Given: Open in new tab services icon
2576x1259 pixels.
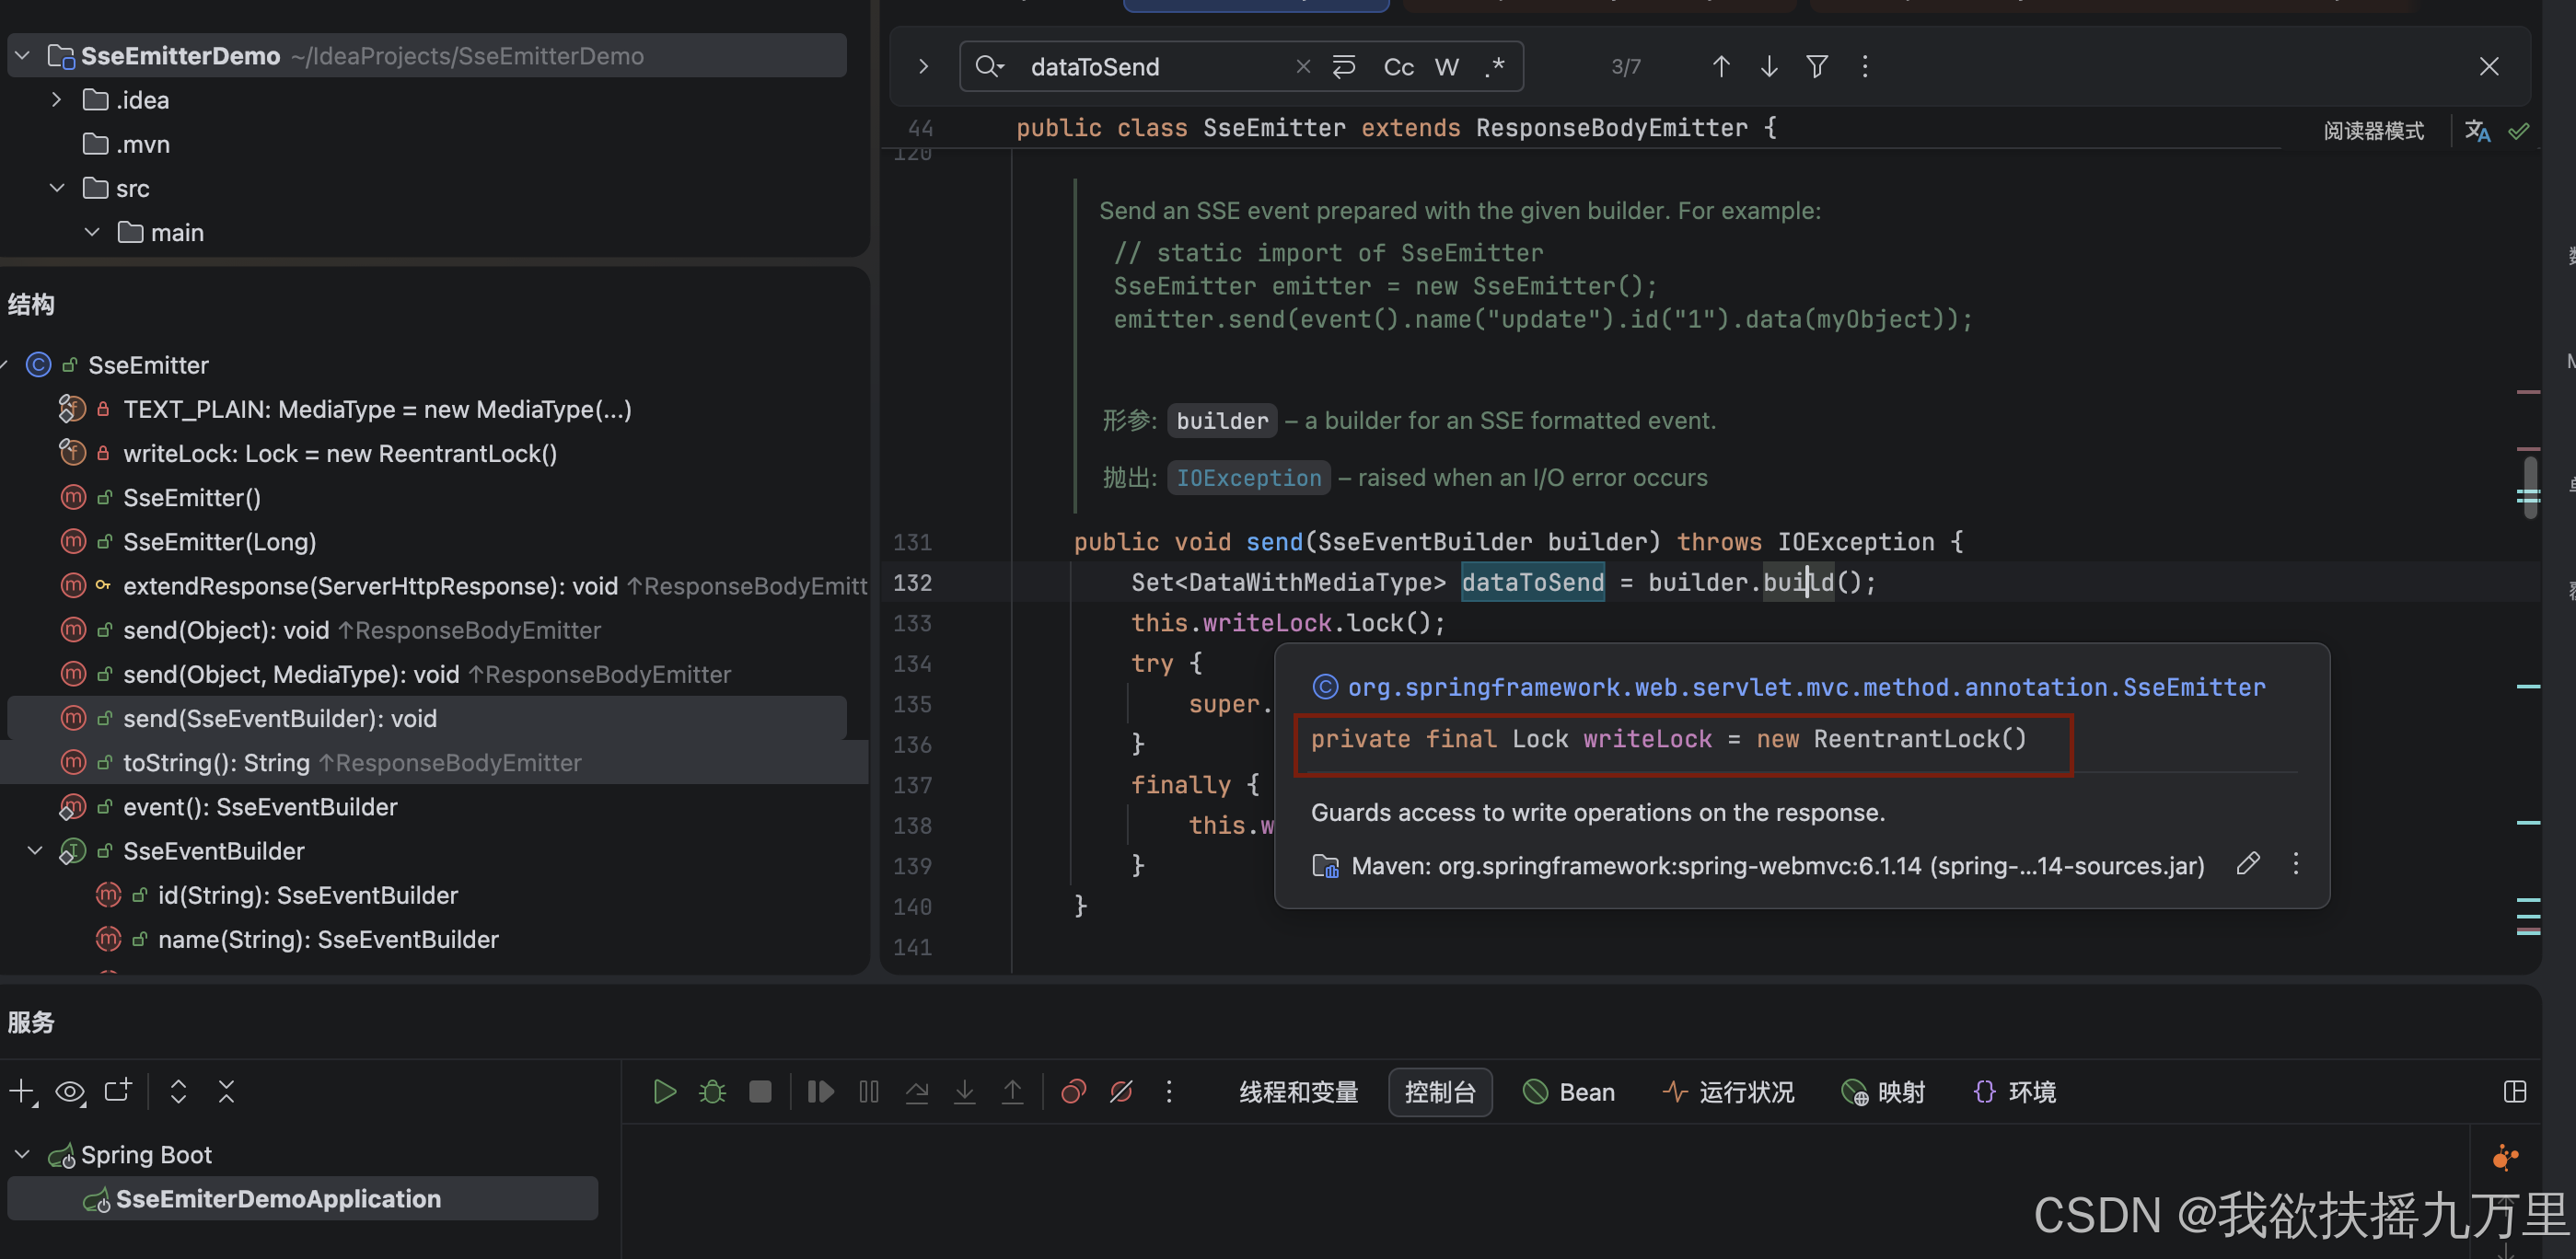Looking at the screenshot, I should 118,1090.
